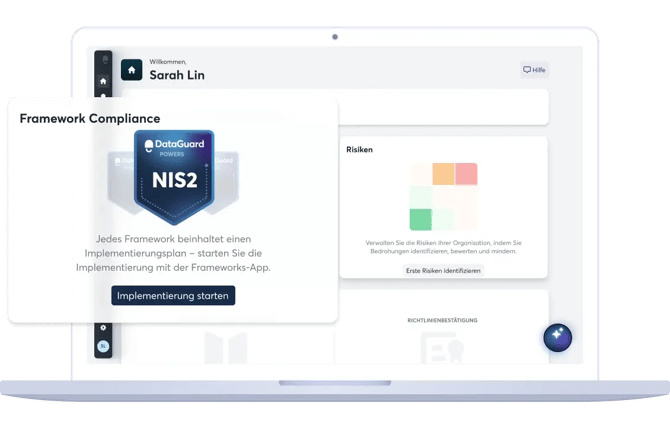Image resolution: width=670 pixels, height=422 pixels.
Task: Click the Risiken card heading
Action: (359, 149)
